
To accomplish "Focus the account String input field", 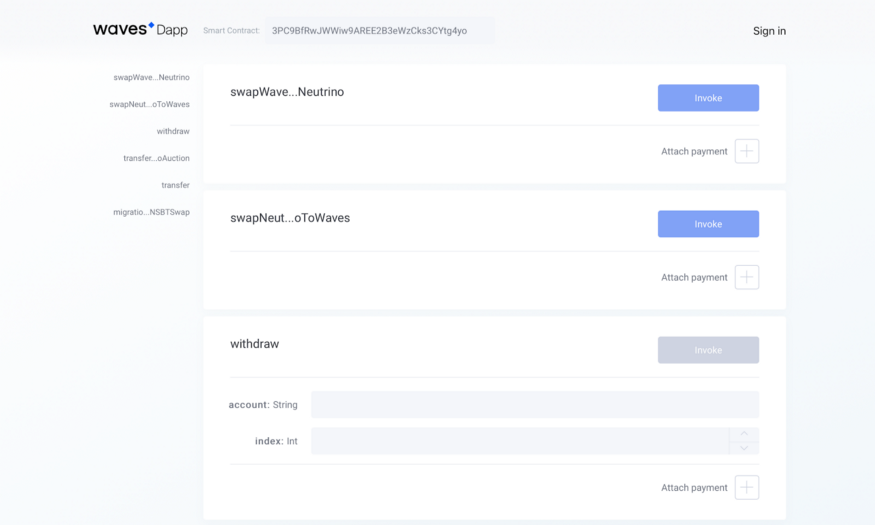I will (535, 405).
